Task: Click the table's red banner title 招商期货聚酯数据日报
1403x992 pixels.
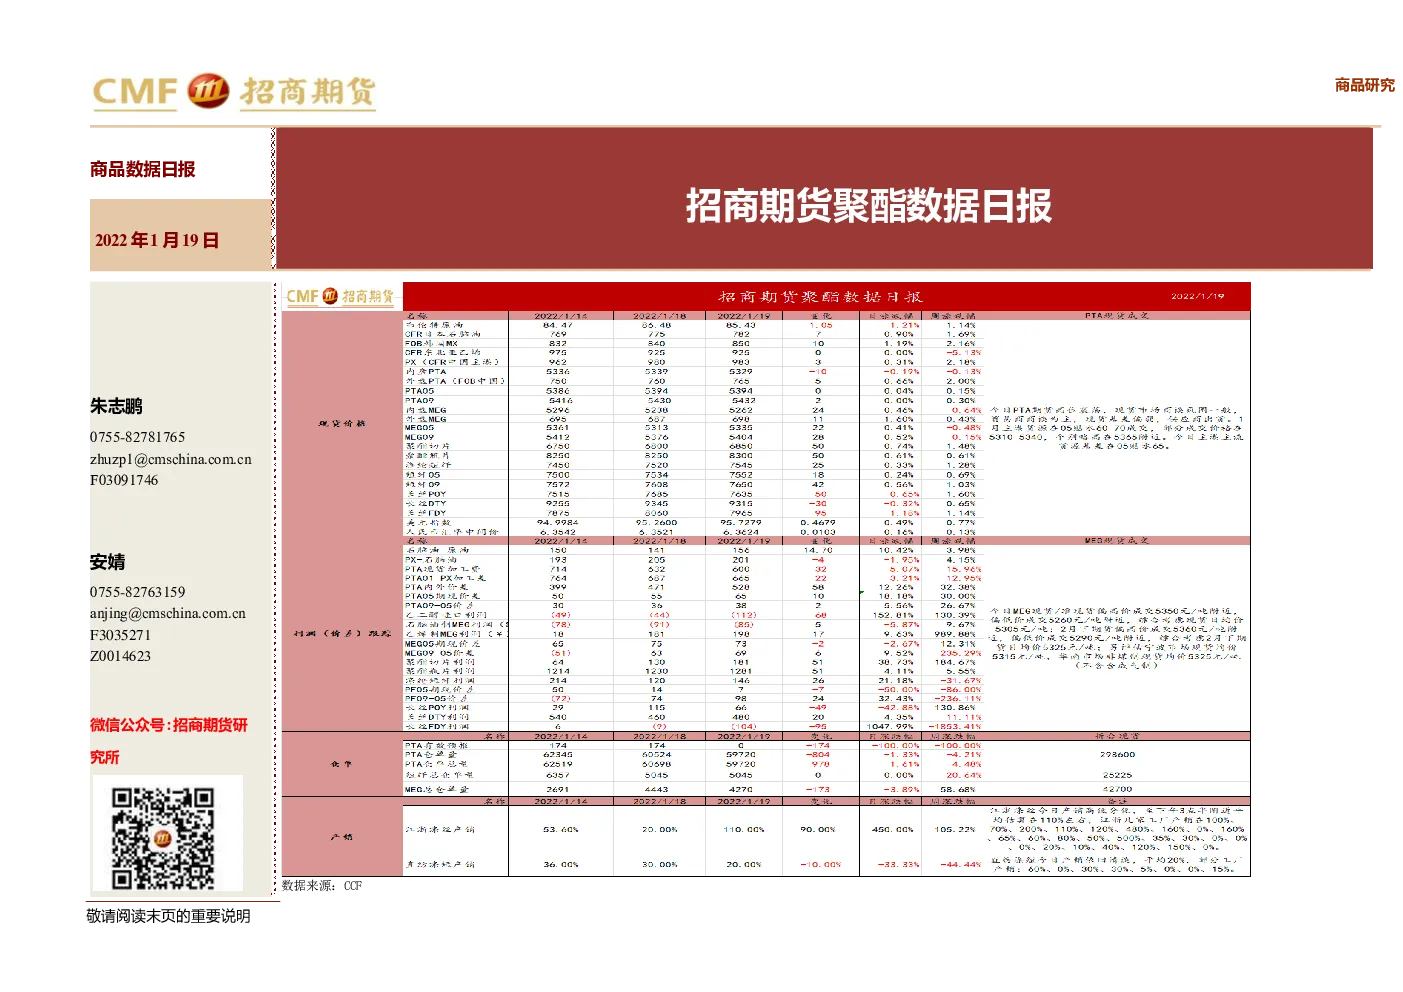Action: [x=820, y=297]
